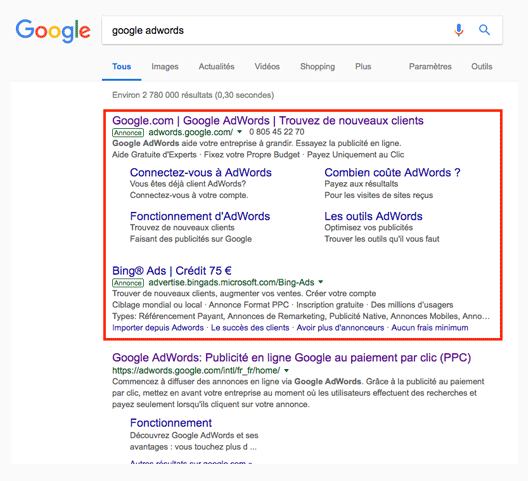Click the Environ 2 780 000 résultats text
Image resolution: width=528 pixels, height=481 pixels.
tap(193, 95)
